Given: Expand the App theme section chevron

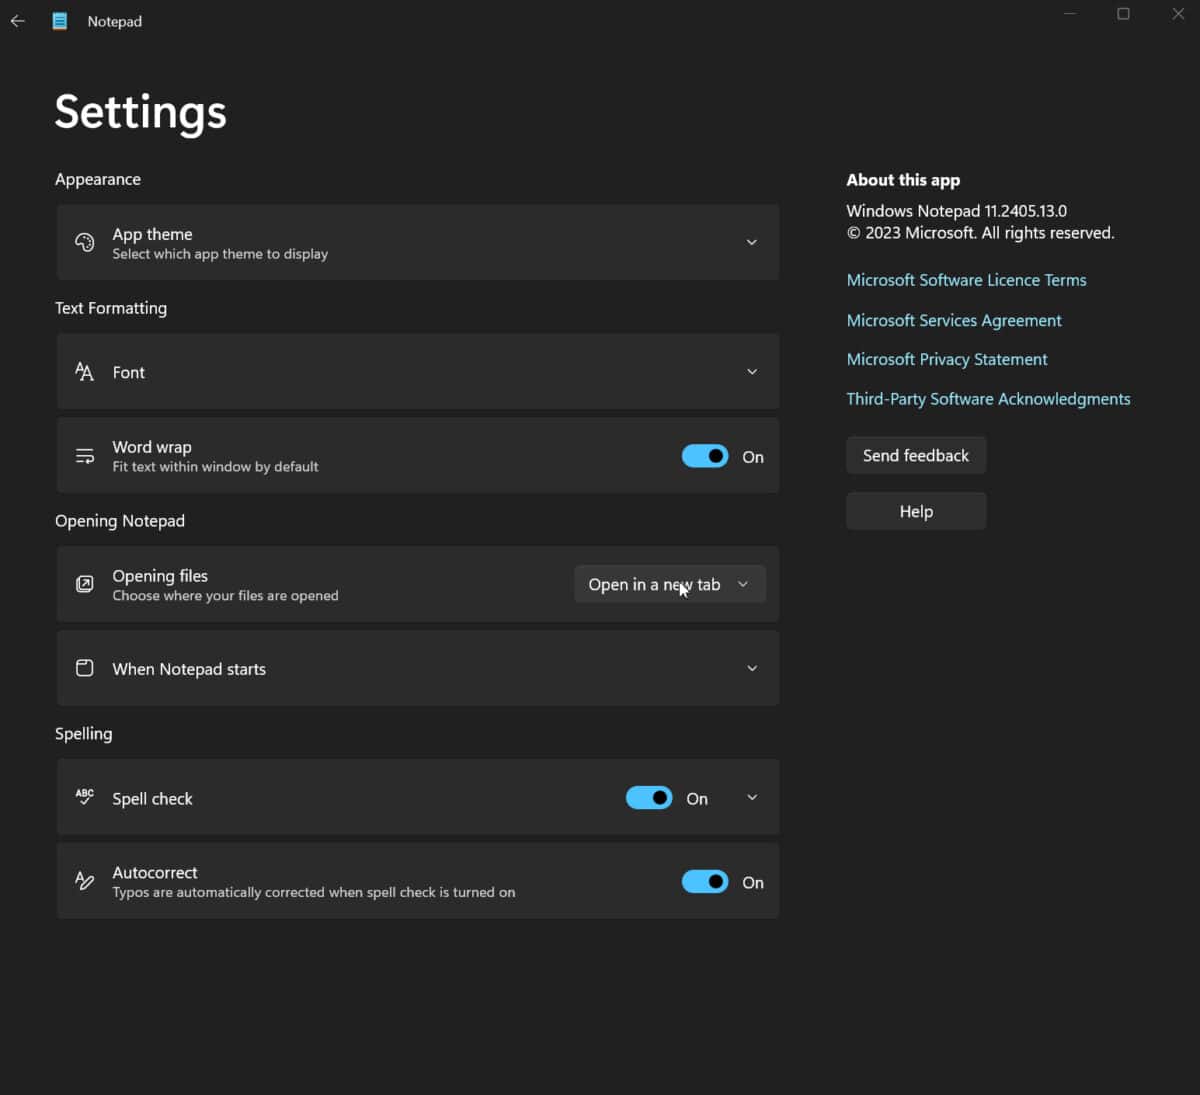Looking at the screenshot, I should 752,242.
